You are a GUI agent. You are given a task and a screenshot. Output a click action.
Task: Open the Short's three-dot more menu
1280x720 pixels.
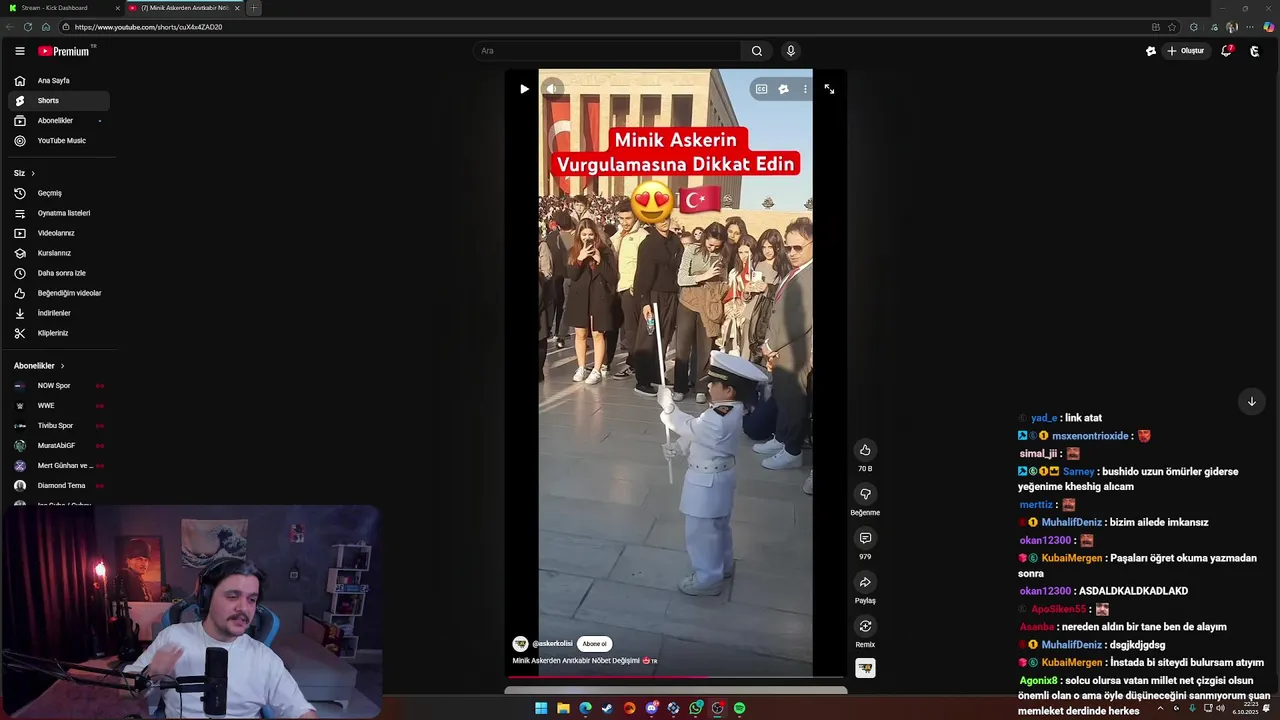click(x=805, y=89)
